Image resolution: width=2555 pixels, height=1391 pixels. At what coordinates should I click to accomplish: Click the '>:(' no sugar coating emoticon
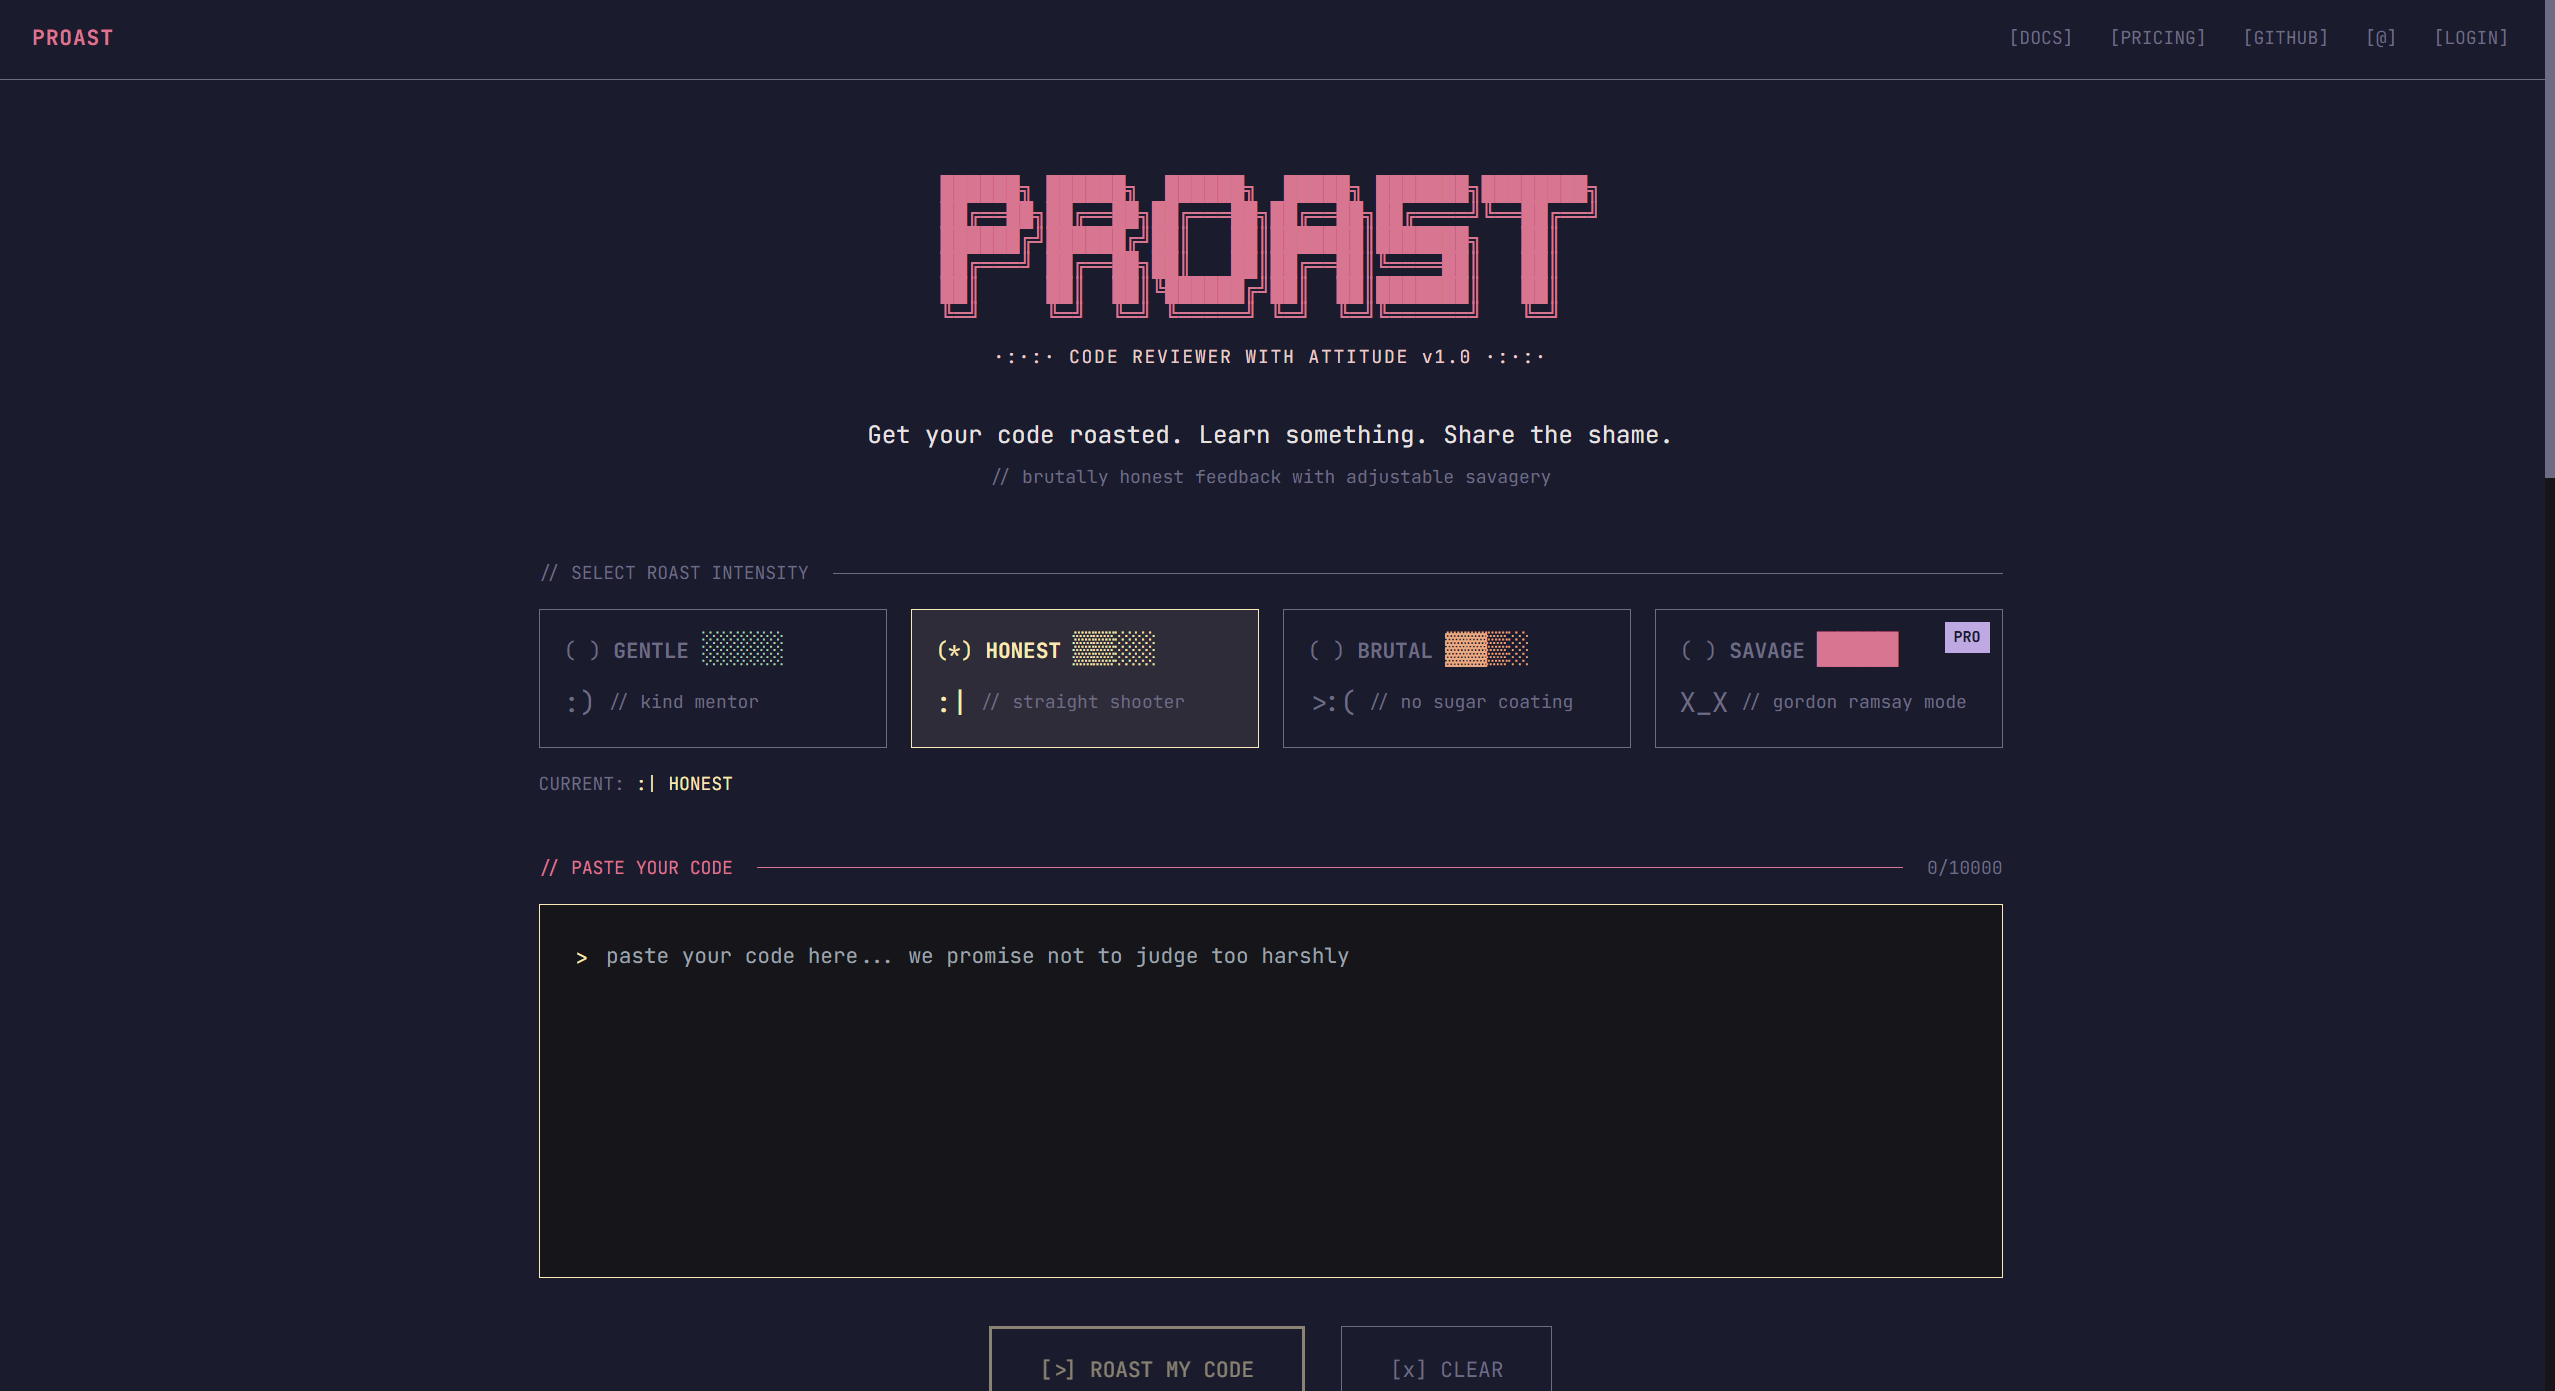1331,701
